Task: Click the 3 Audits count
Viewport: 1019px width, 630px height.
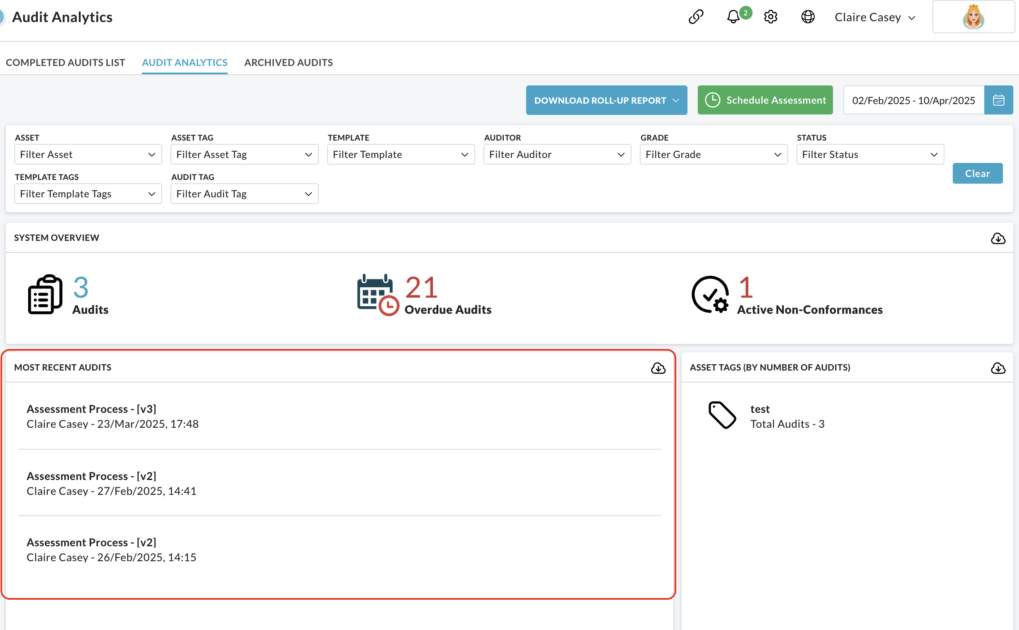Action: [x=81, y=287]
